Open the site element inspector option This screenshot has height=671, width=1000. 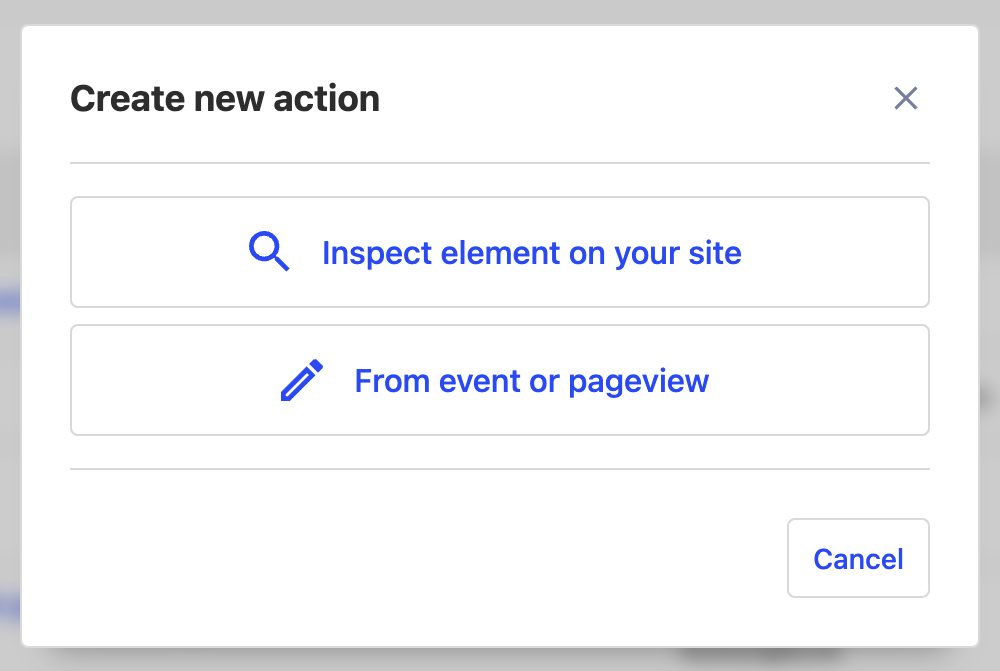pyautogui.click(x=500, y=252)
